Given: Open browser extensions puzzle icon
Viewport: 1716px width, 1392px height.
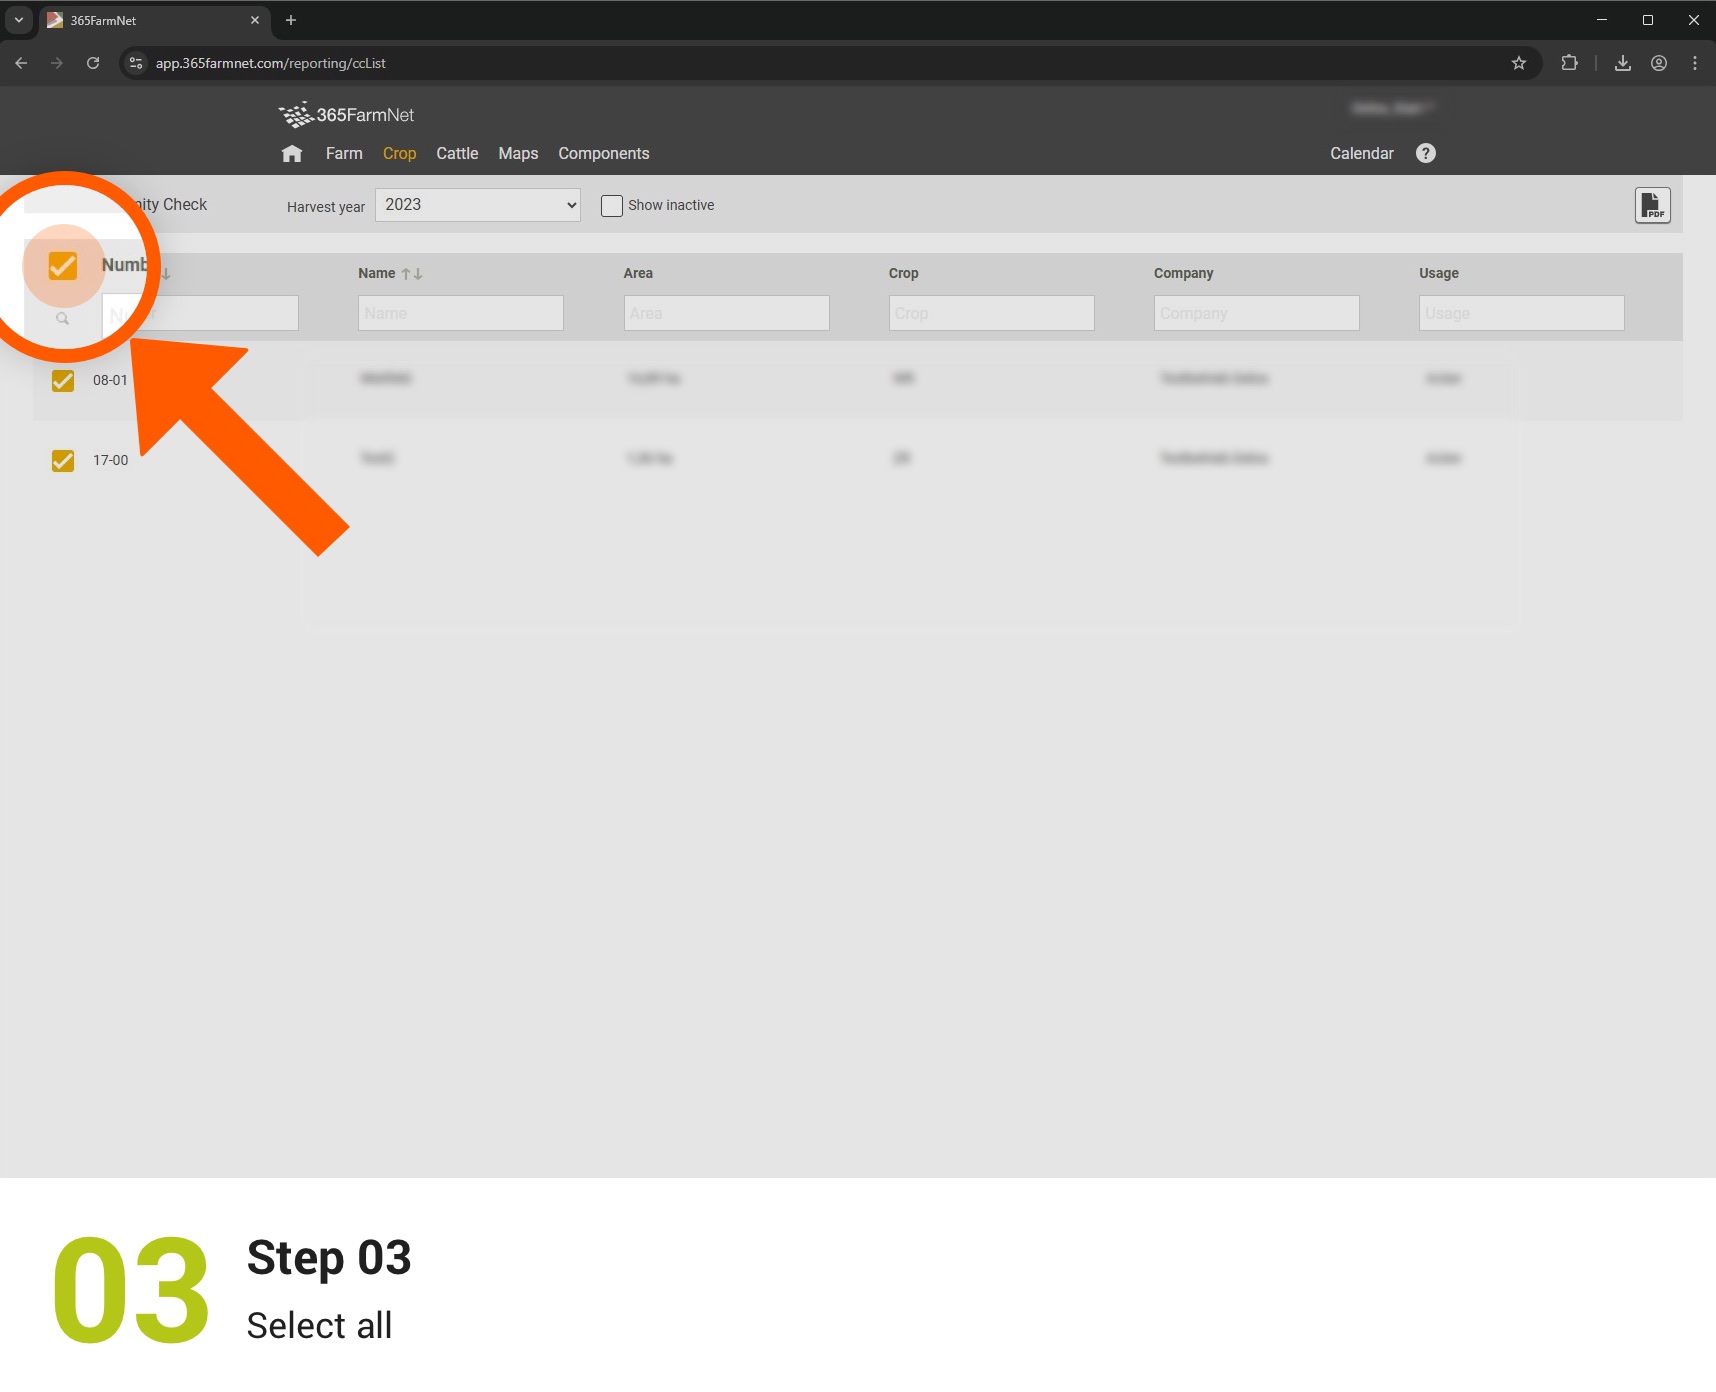Looking at the screenshot, I should point(1569,63).
